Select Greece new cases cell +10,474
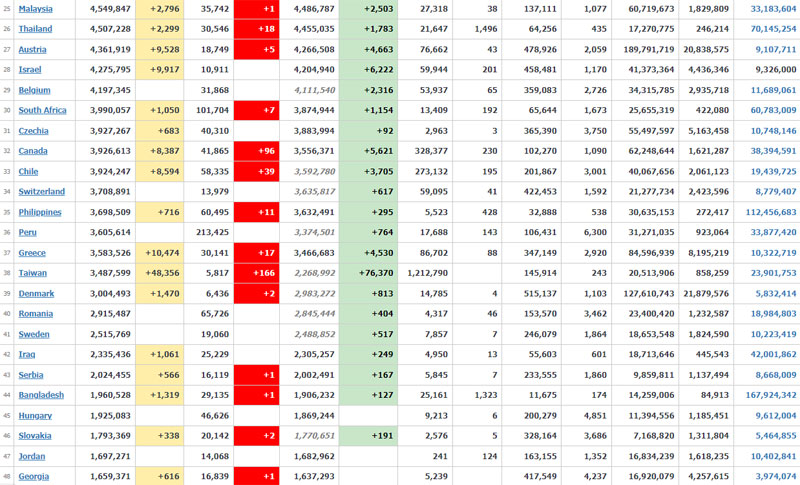 [159, 253]
